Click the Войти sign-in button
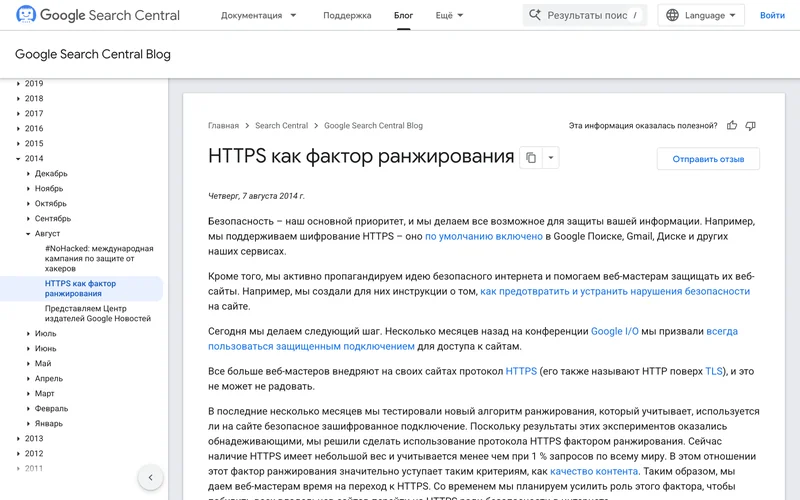 click(x=772, y=15)
